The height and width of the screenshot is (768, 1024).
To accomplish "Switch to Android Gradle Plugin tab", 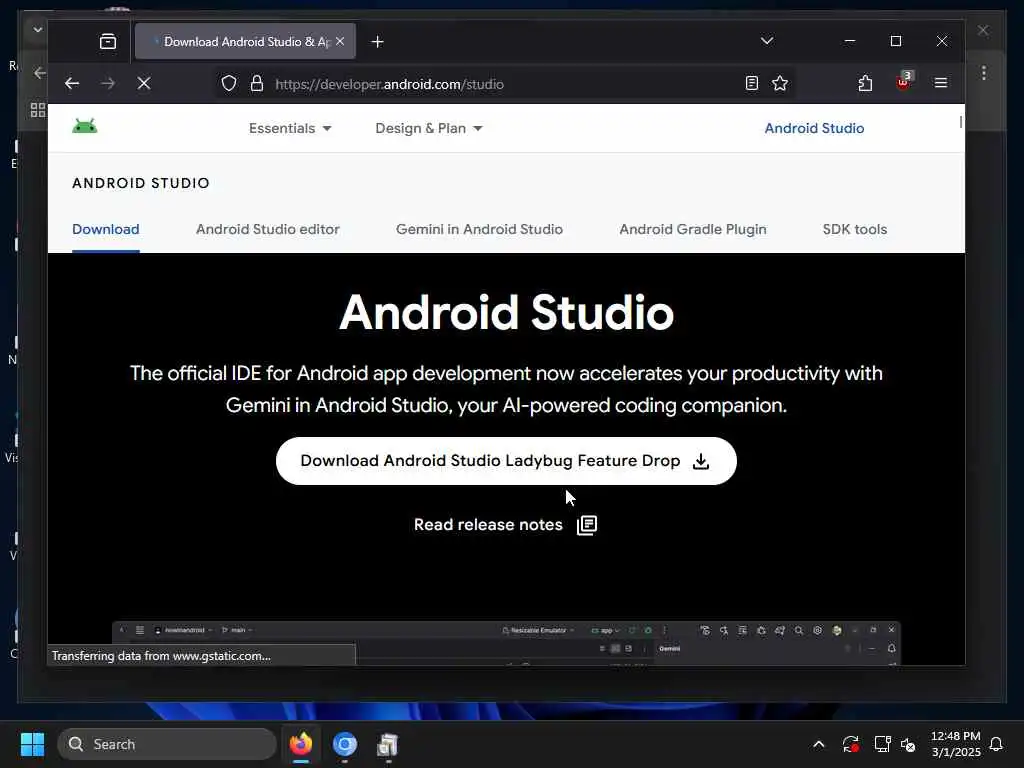I will pyautogui.click(x=693, y=229).
